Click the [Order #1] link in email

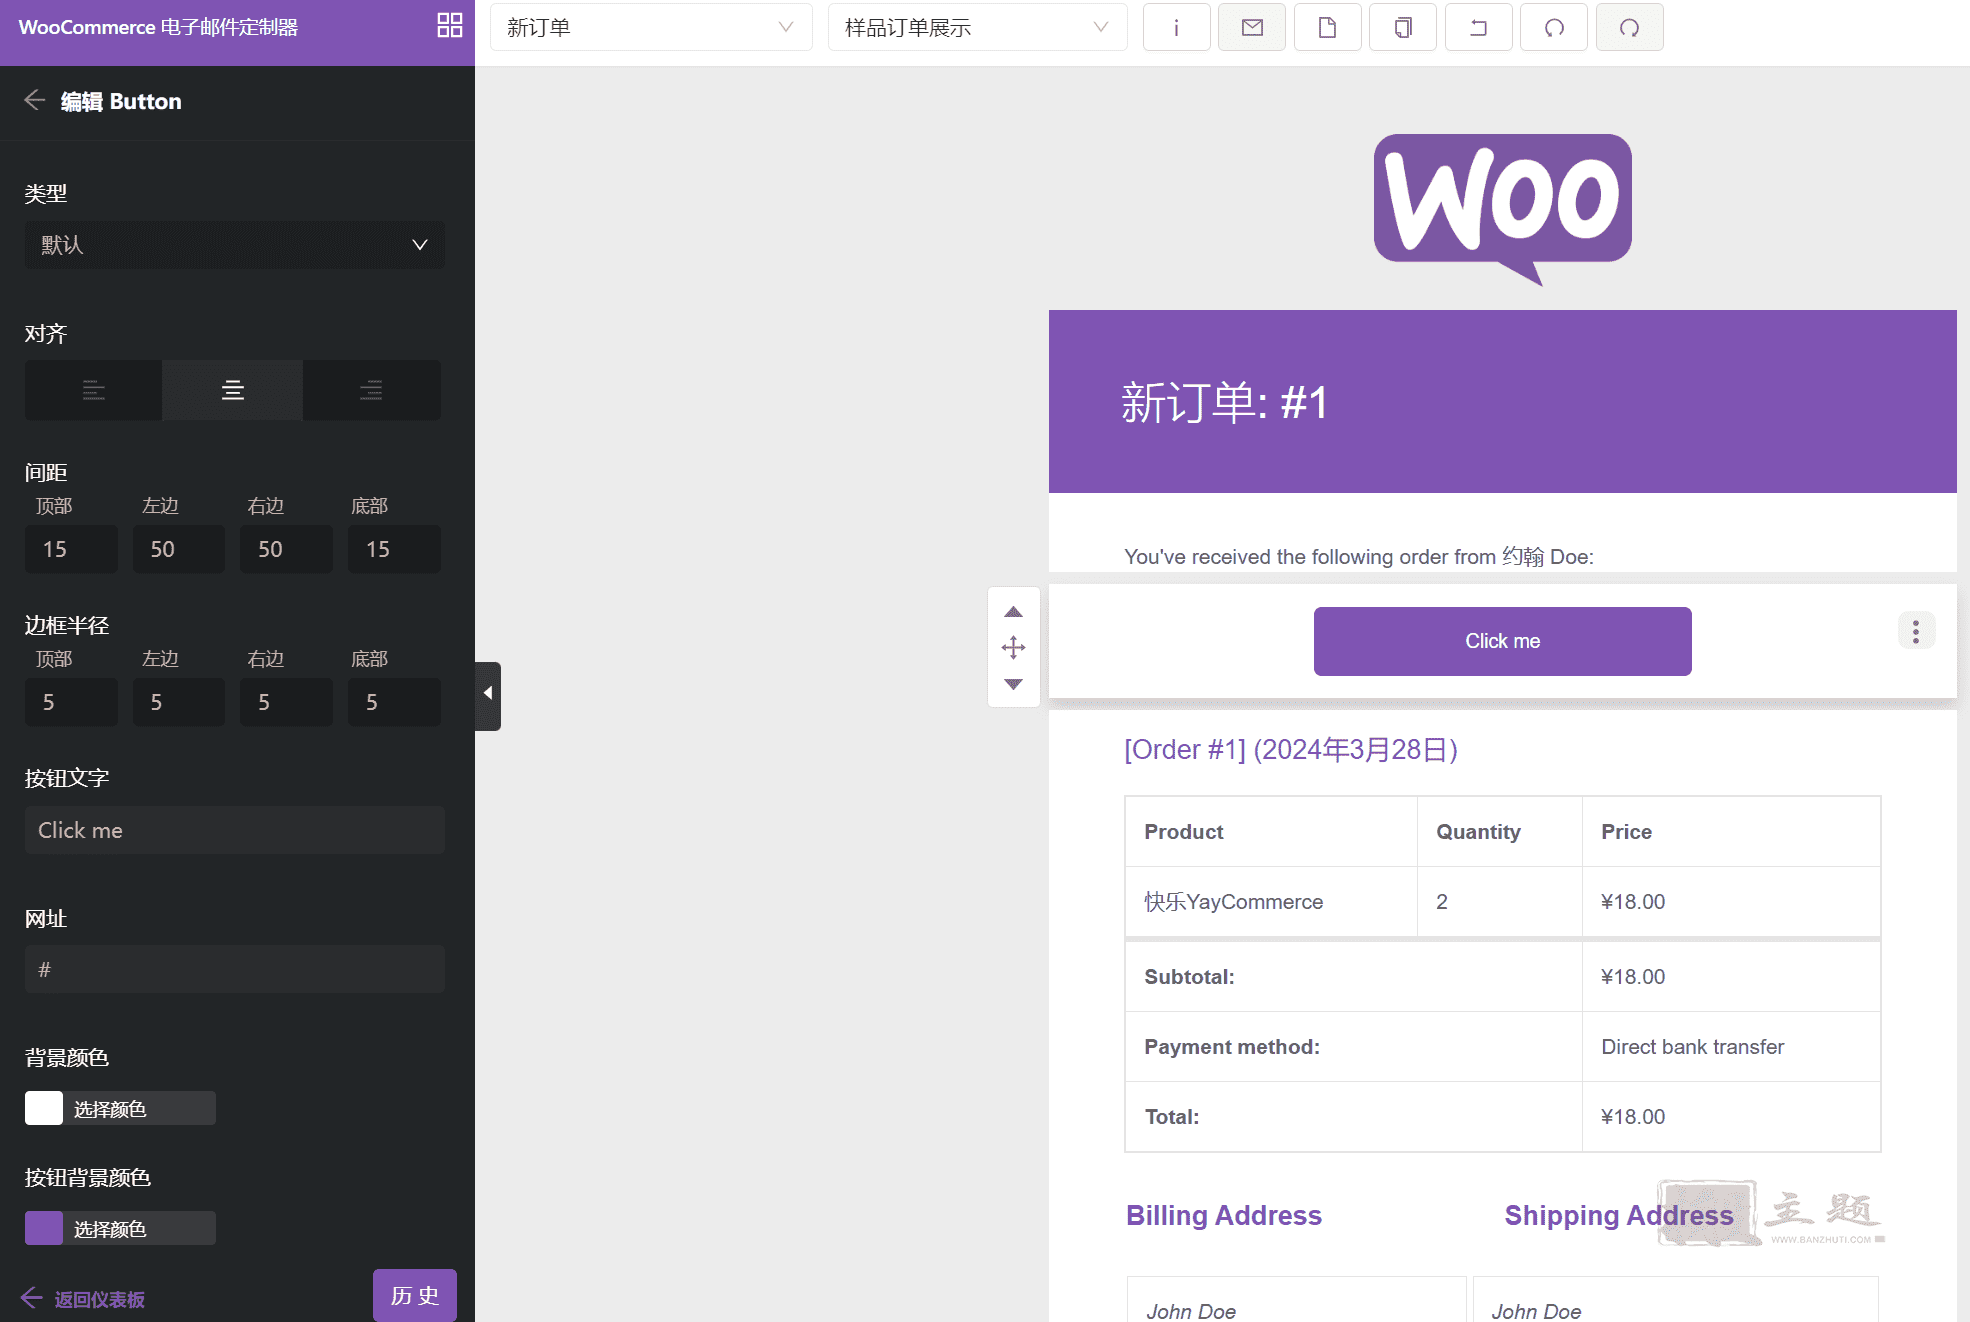coord(1291,750)
